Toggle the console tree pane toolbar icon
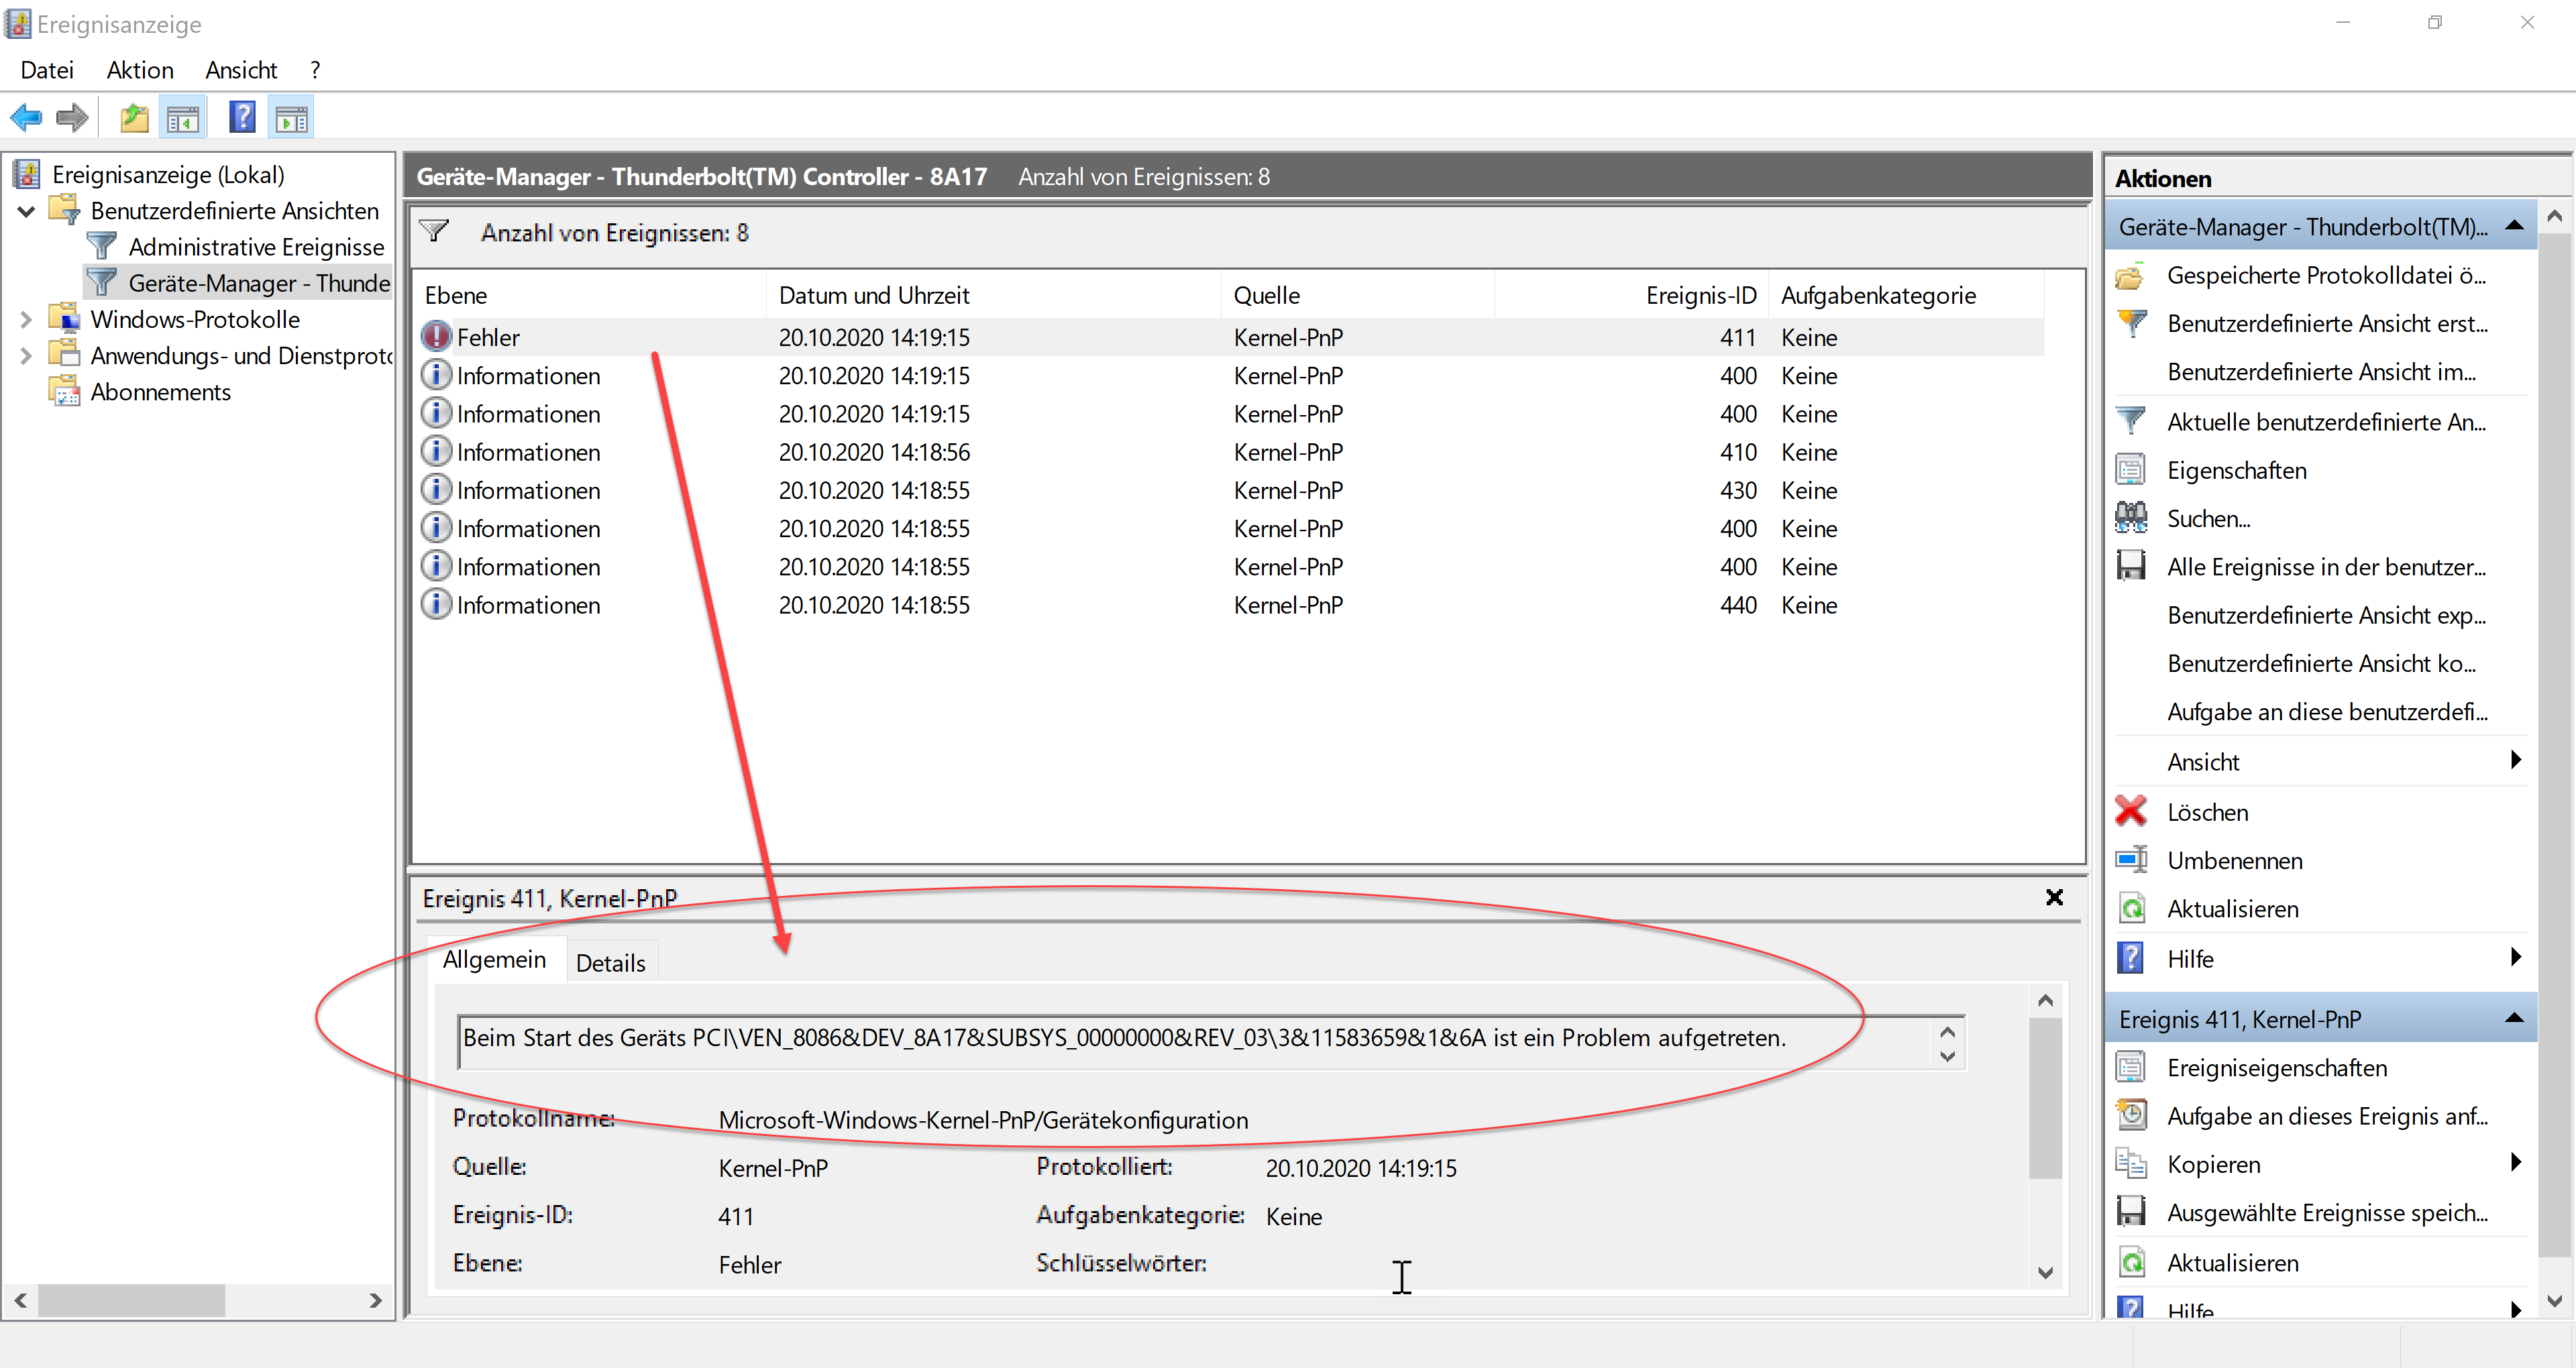Viewport: 2576px width, 1368px height. [183, 119]
